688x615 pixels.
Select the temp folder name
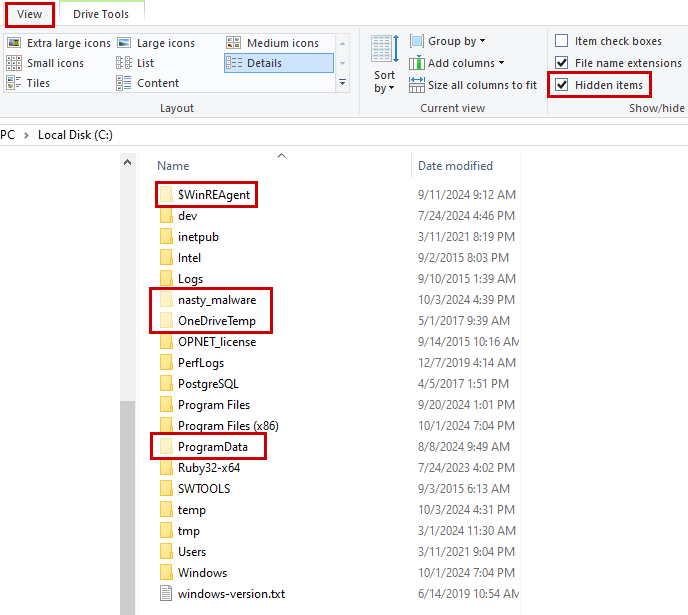(192, 510)
